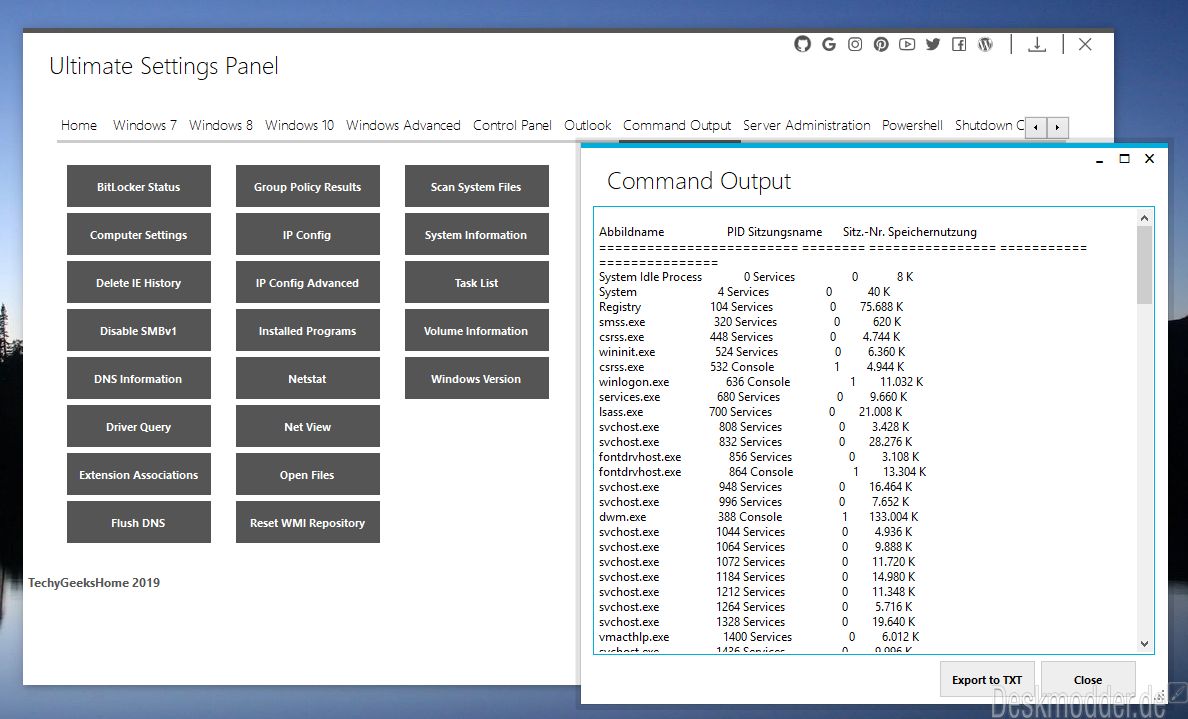Image resolution: width=1188 pixels, height=719 pixels.
Task: Open the Instagram icon link
Action: pos(855,44)
